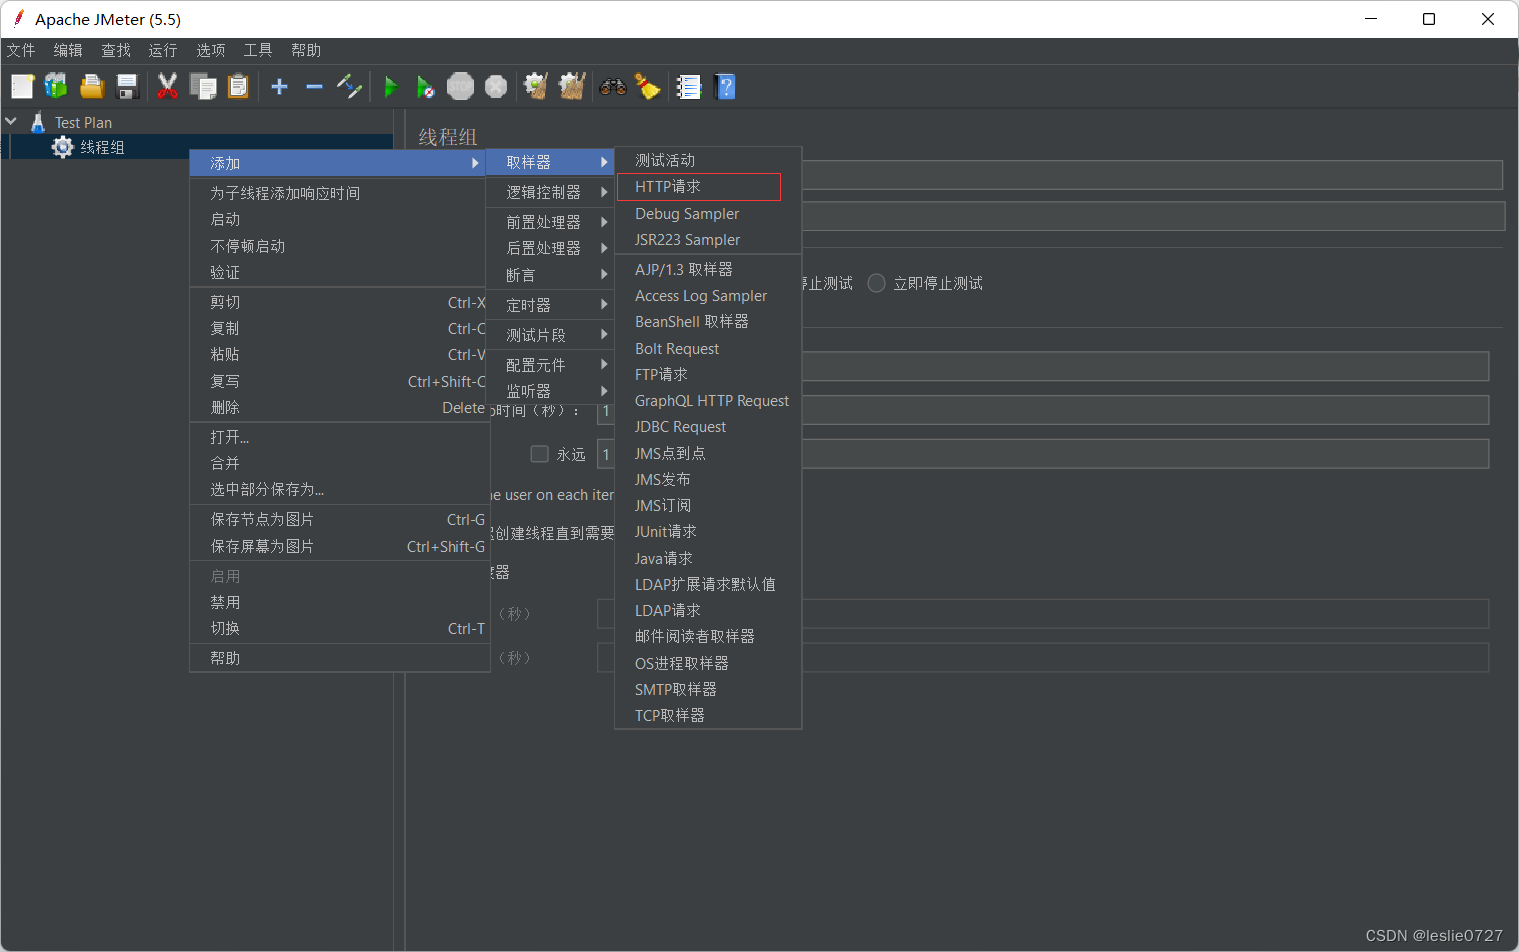
Task: Choose JSR223 Sampler entry
Action: point(708,240)
